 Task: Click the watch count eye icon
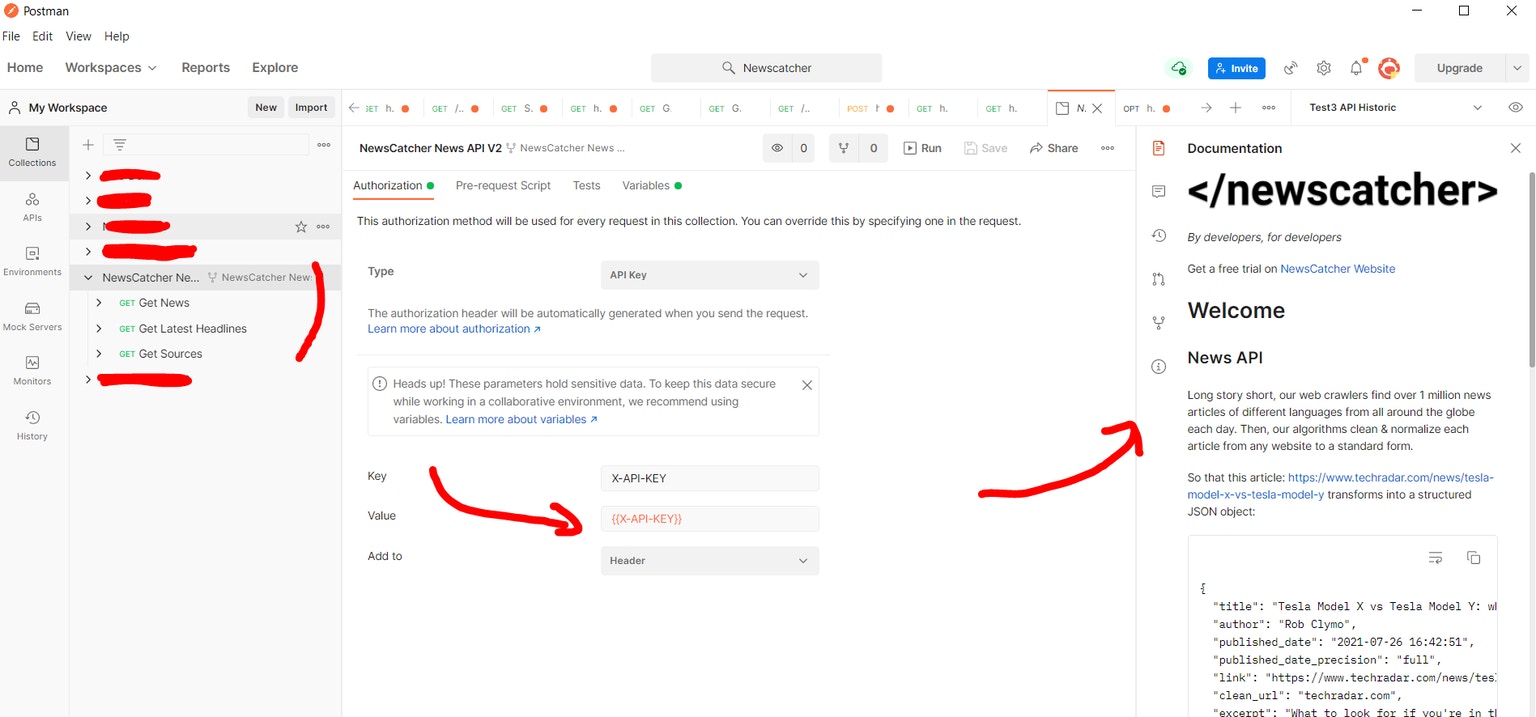(777, 148)
